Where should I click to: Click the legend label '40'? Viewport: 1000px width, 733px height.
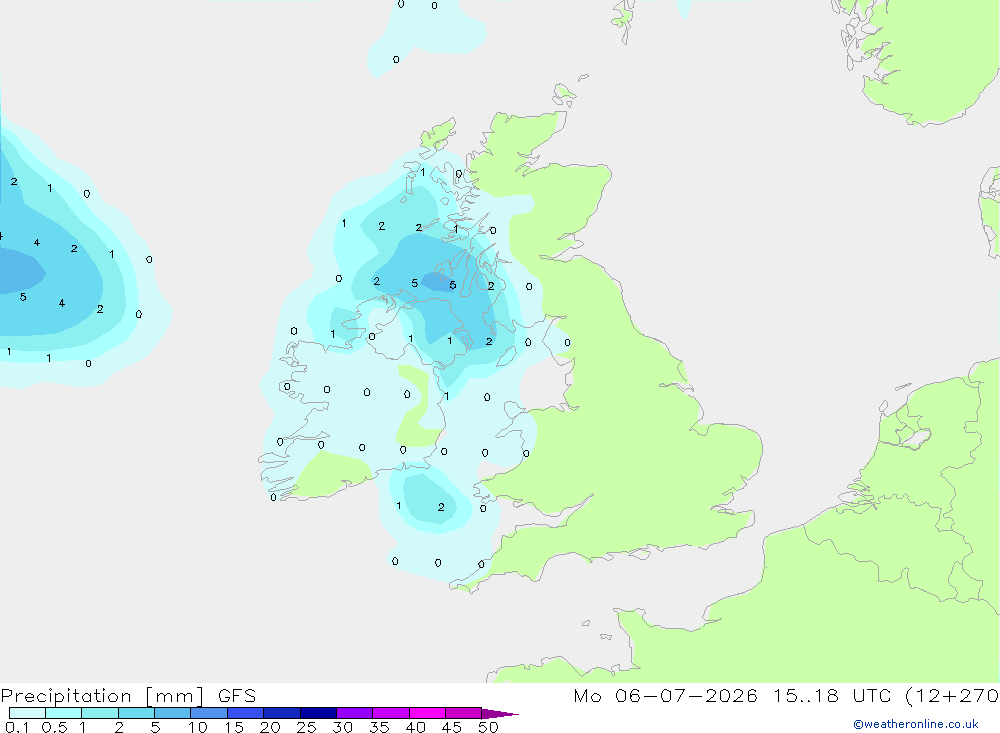(415, 727)
